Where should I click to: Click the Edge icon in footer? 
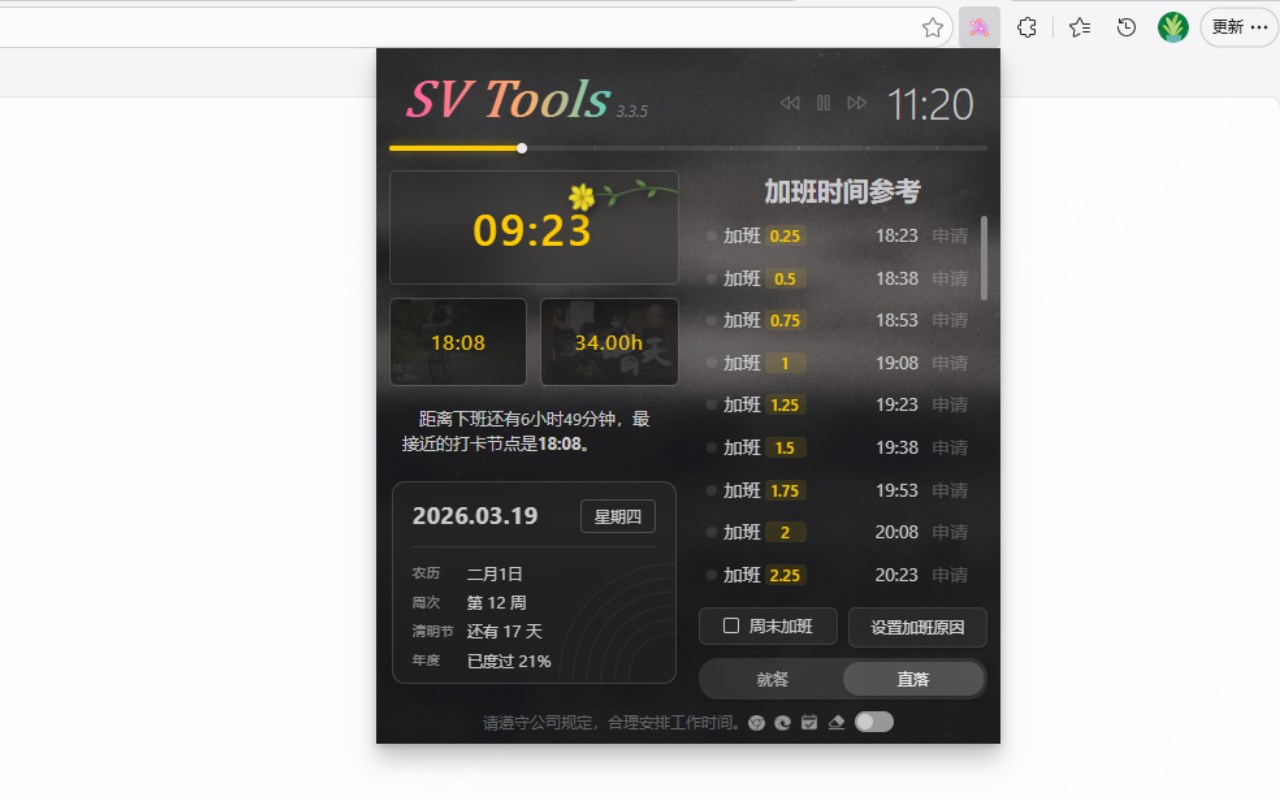783,723
